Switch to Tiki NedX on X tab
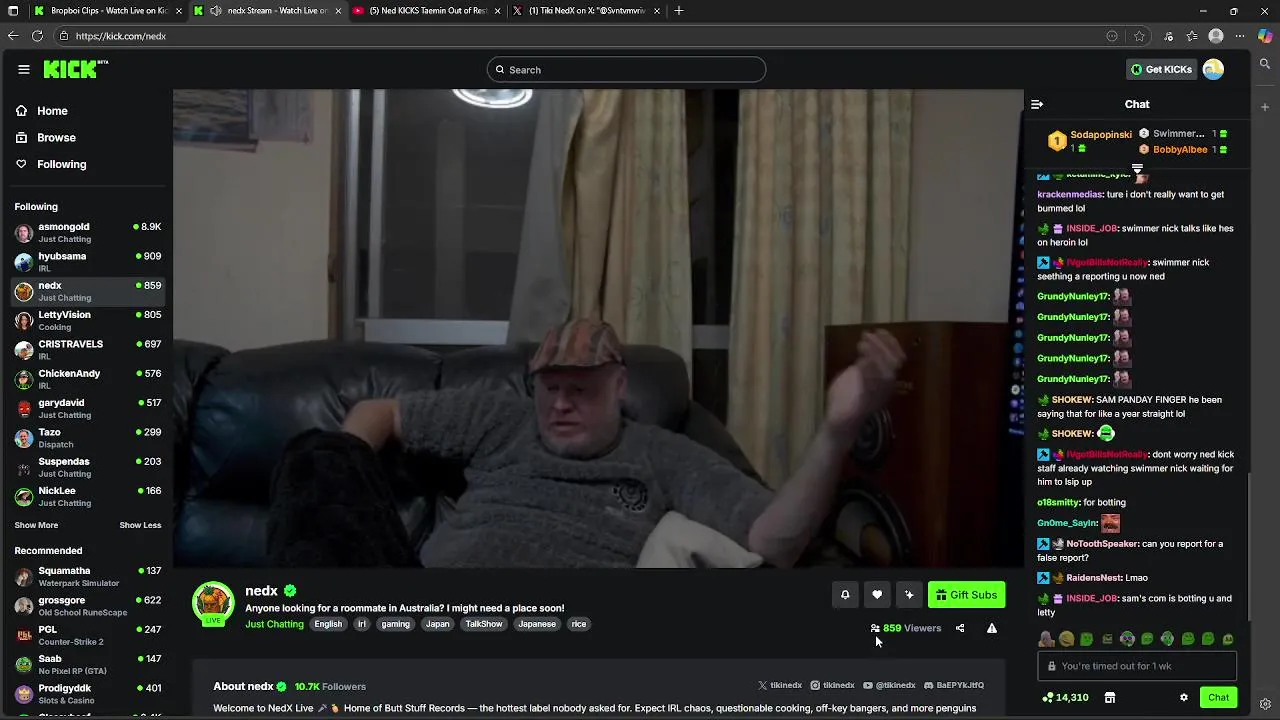The image size is (1280, 720). (x=584, y=11)
